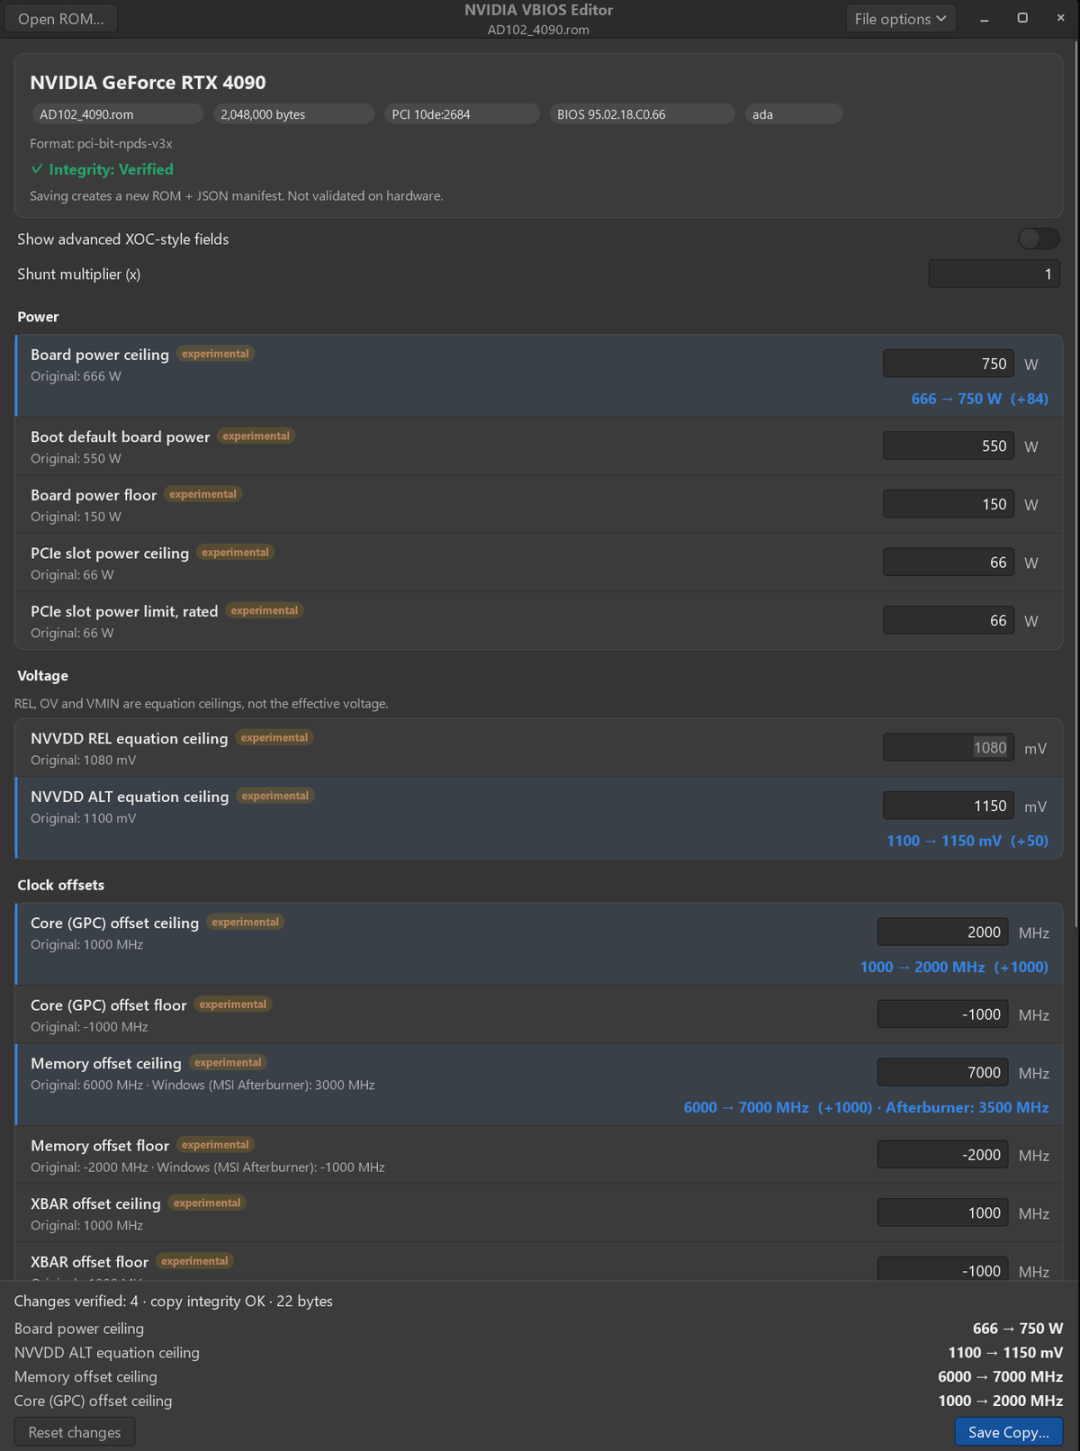Image resolution: width=1080 pixels, height=1451 pixels.
Task: Click the Save Copy... button
Action: [1008, 1432]
